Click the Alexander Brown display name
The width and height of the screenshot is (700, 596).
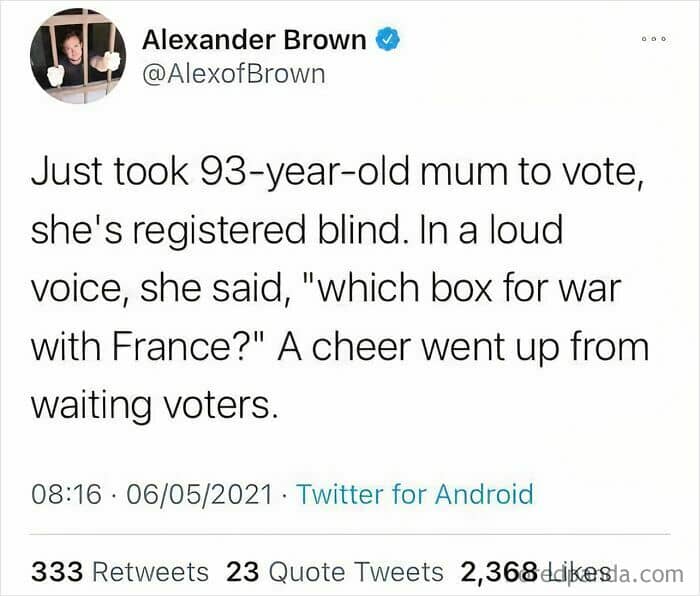click(254, 40)
